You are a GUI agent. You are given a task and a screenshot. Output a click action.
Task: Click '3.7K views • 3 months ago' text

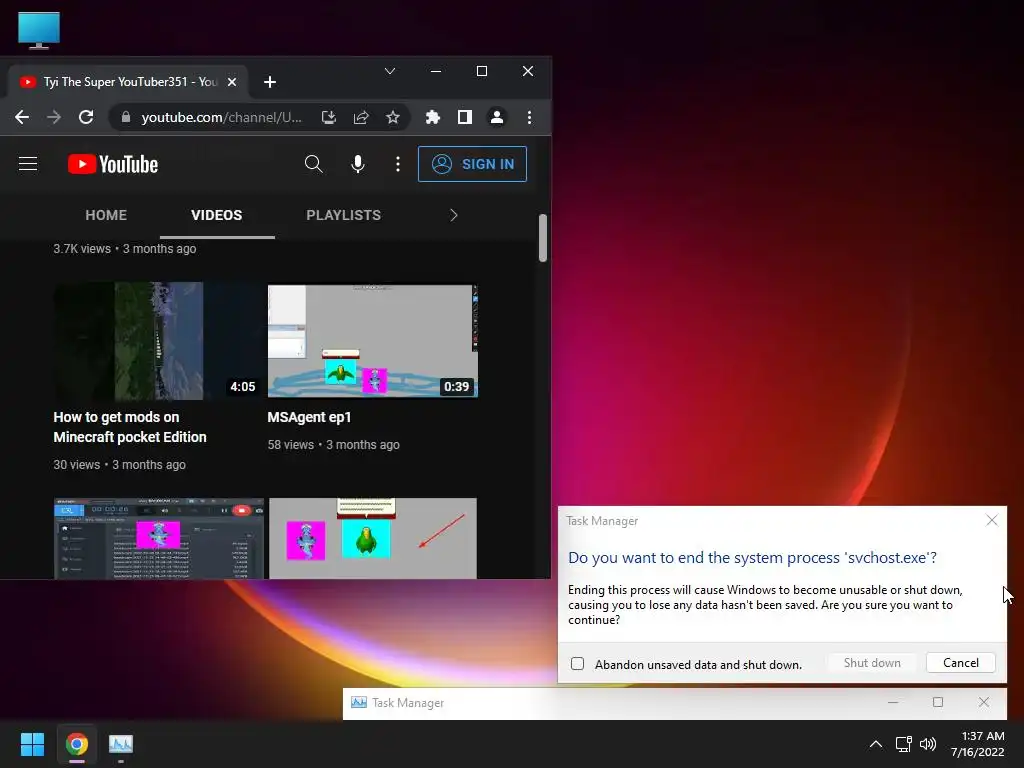point(125,249)
